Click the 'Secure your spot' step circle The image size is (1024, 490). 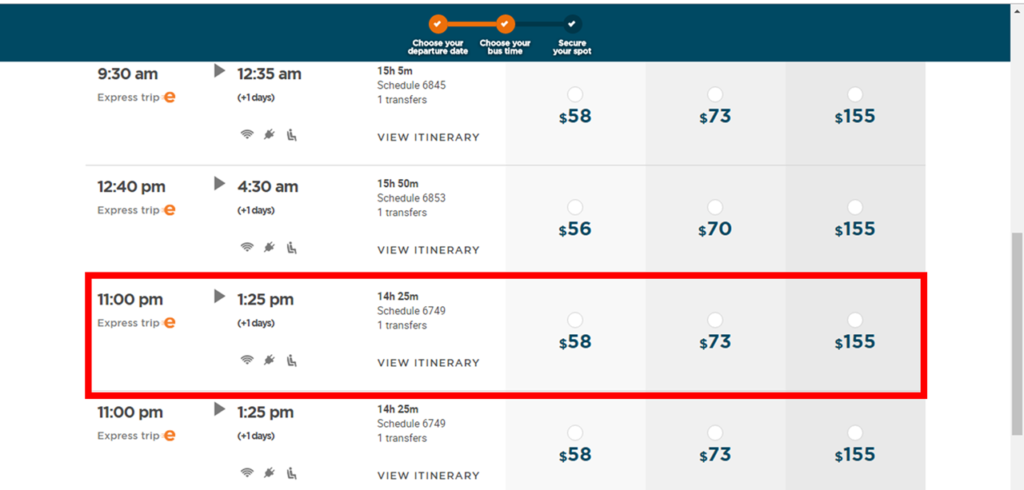[x=571, y=24]
